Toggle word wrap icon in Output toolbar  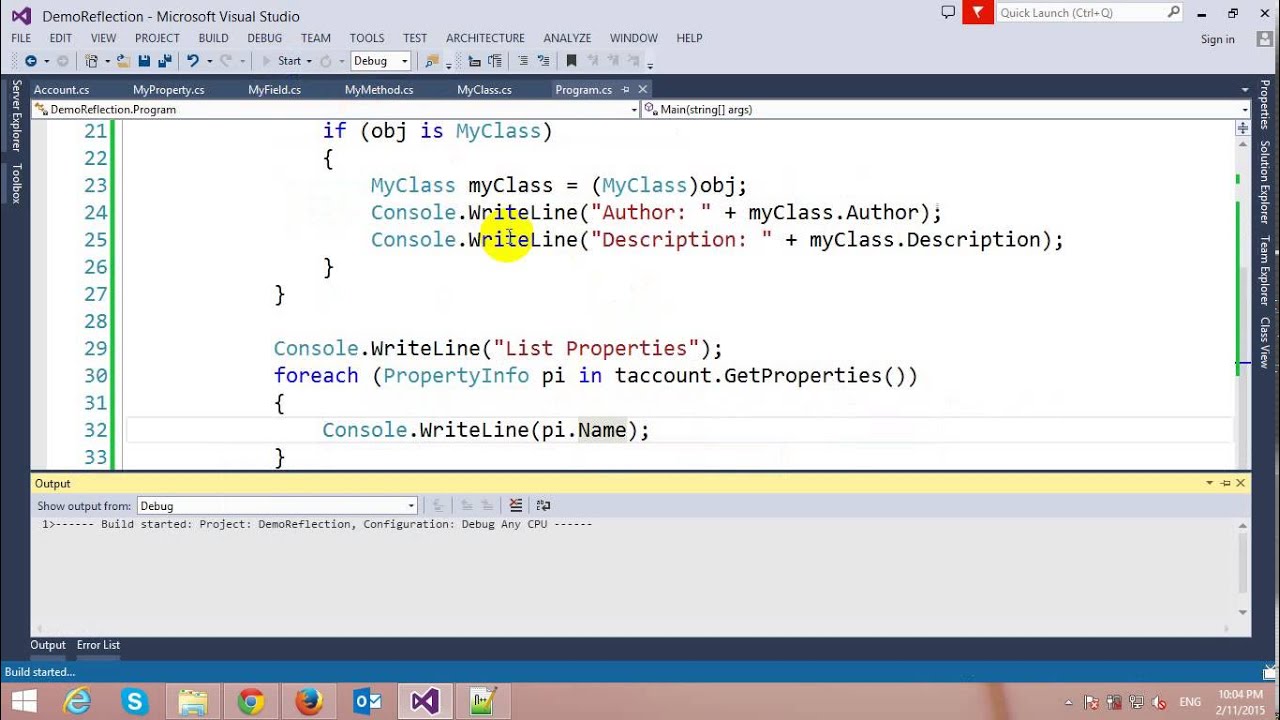(543, 506)
